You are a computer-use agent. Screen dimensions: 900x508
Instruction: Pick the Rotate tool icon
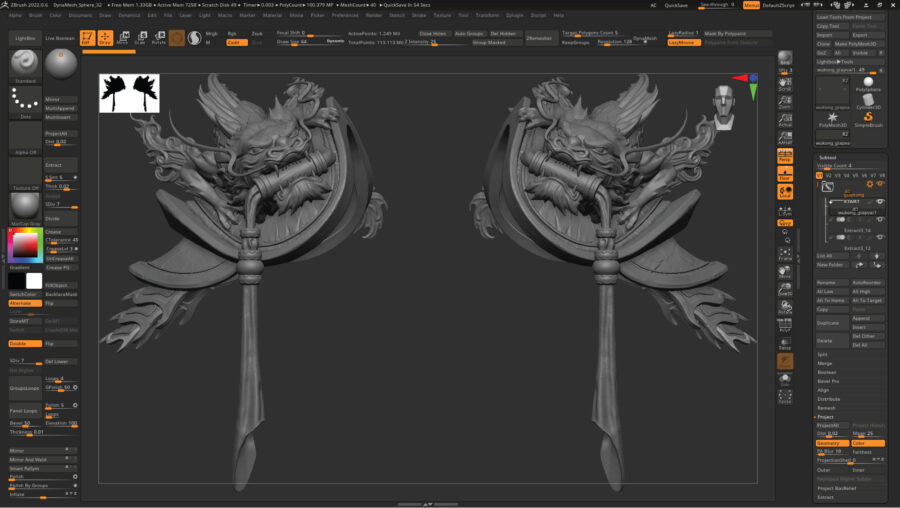[x=158, y=38]
